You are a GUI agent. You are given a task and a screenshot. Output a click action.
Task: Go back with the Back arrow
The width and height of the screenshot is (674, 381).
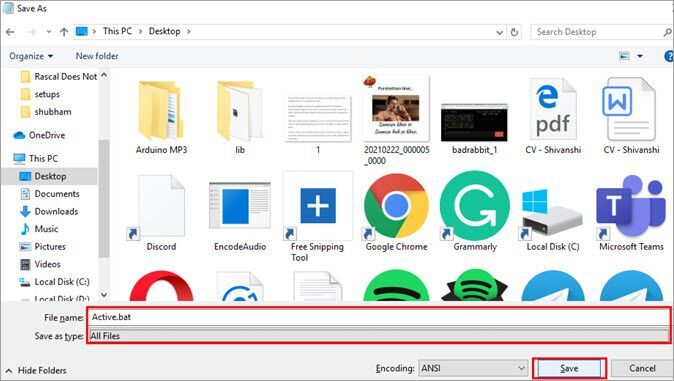(x=10, y=32)
